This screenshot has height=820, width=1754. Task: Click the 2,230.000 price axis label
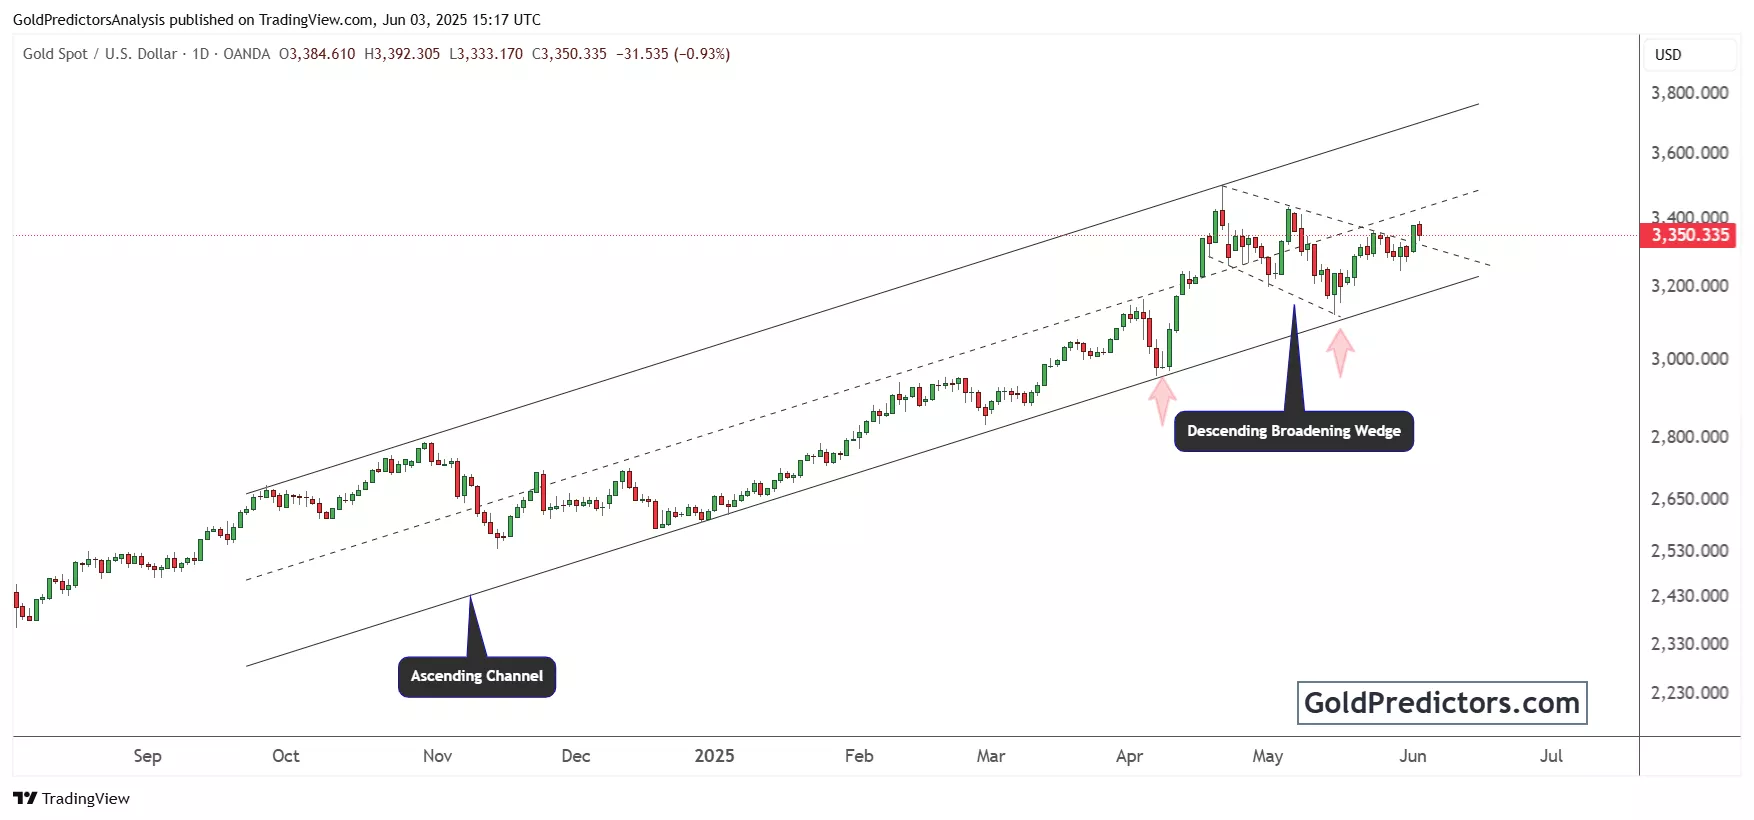(x=1689, y=692)
